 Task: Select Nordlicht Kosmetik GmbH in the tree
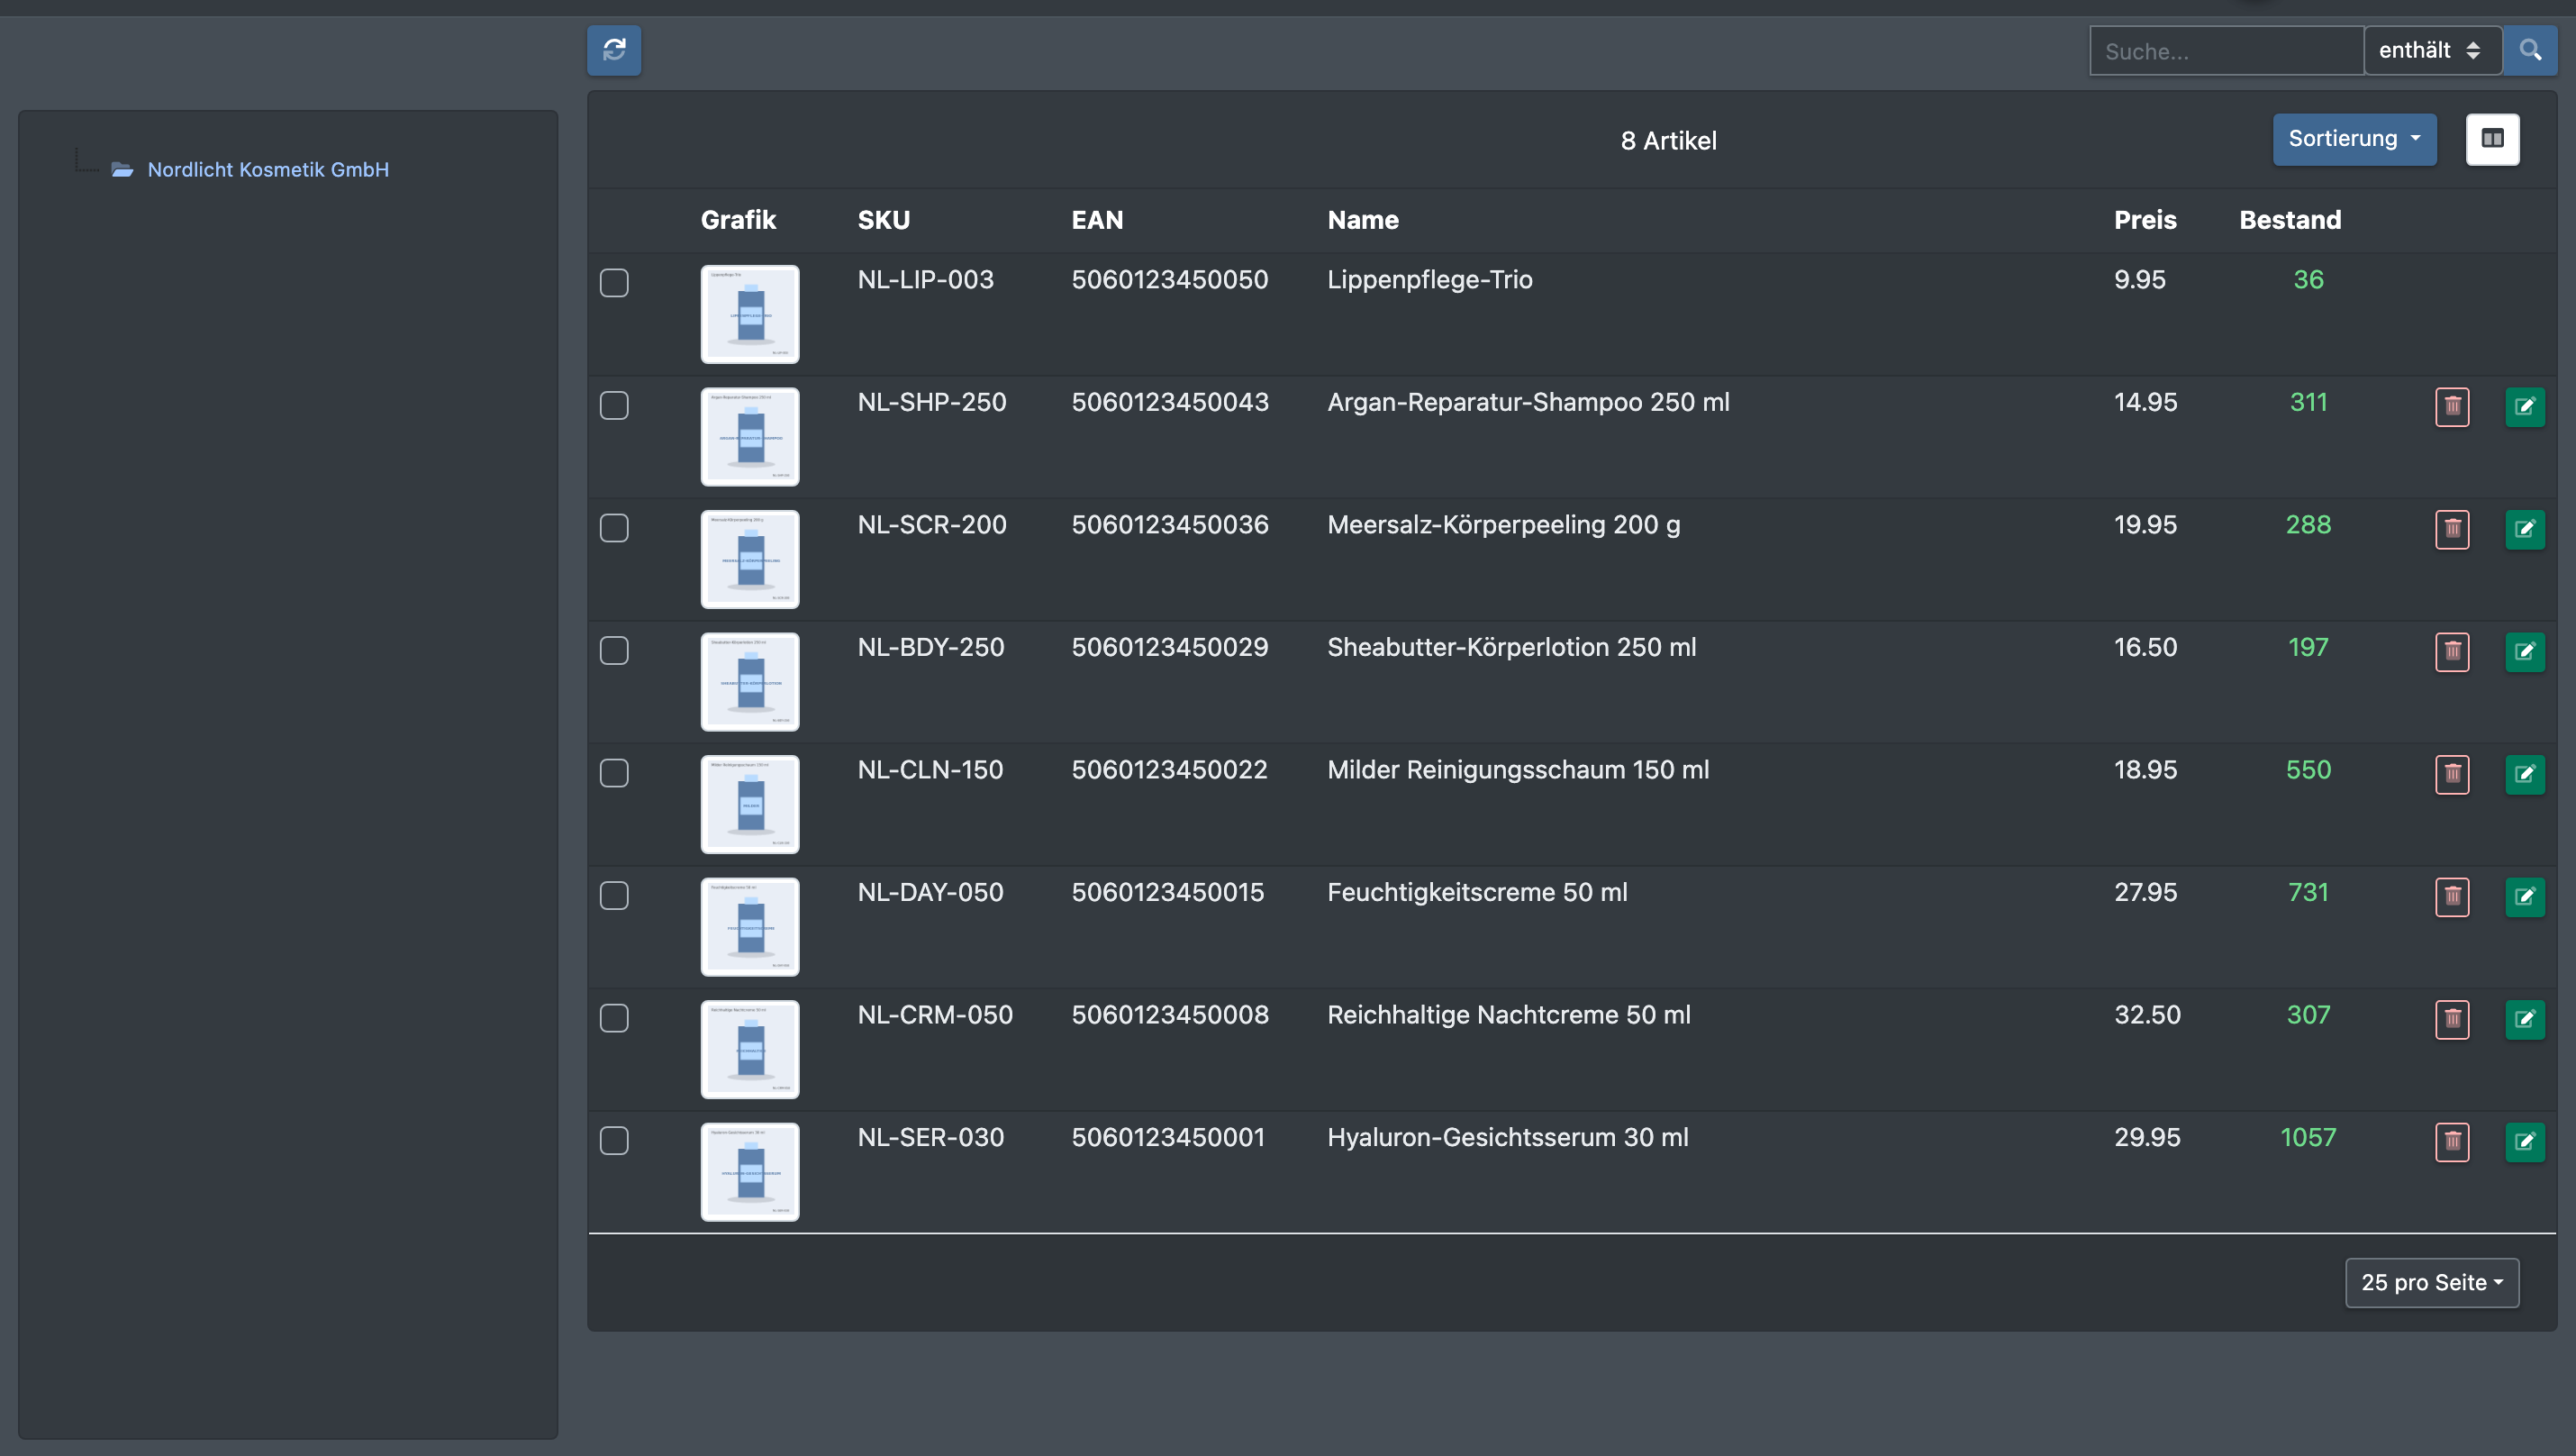coord(268,170)
